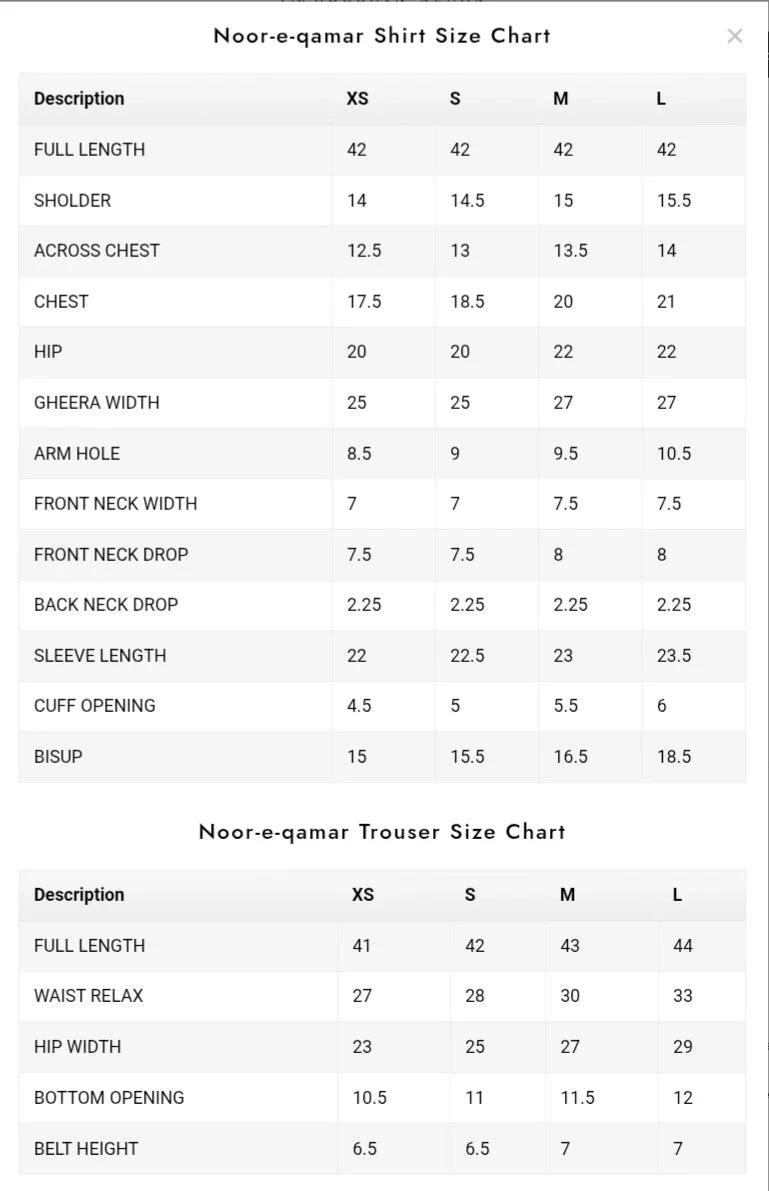This screenshot has width=769, height=1191.
Task: Click the CUFF OPENING row label
Action: coord(94,706)
